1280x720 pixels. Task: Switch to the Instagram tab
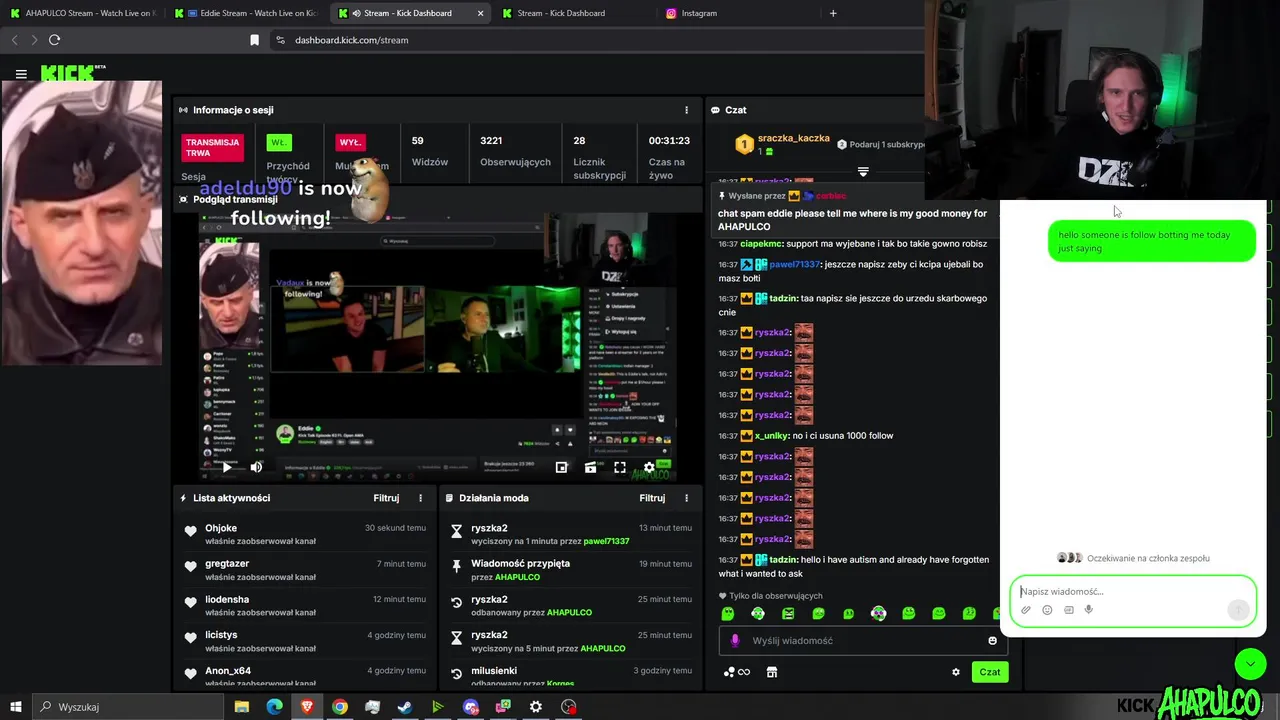[x=735, y=13]
